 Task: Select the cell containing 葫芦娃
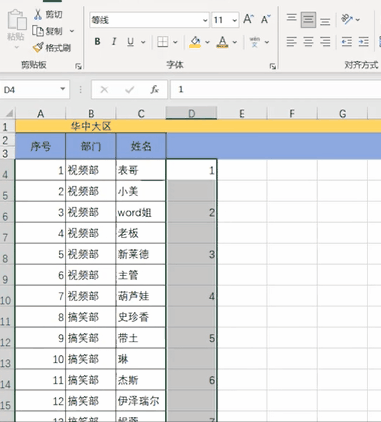[141, 296]
